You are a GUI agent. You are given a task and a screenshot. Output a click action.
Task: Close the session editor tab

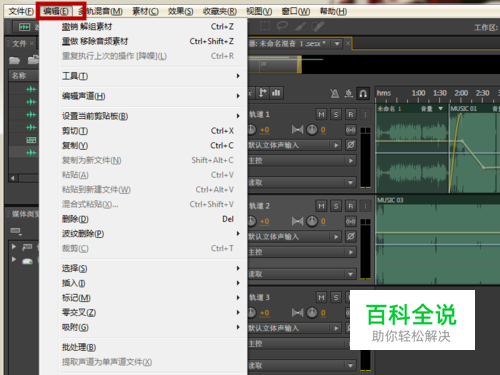(x=348, y=43)
